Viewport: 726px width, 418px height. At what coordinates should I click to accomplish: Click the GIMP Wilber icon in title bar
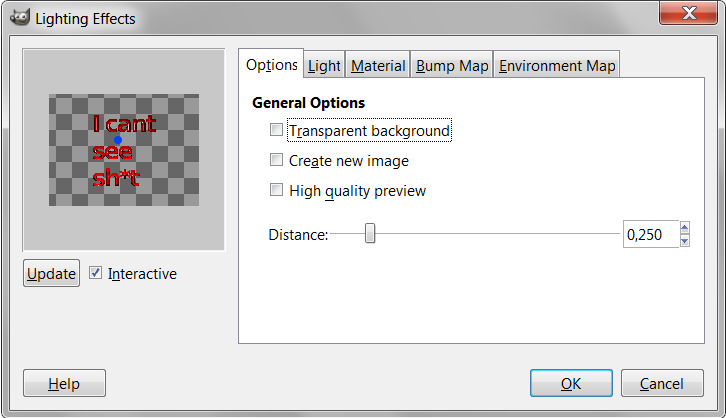point(19,17)
